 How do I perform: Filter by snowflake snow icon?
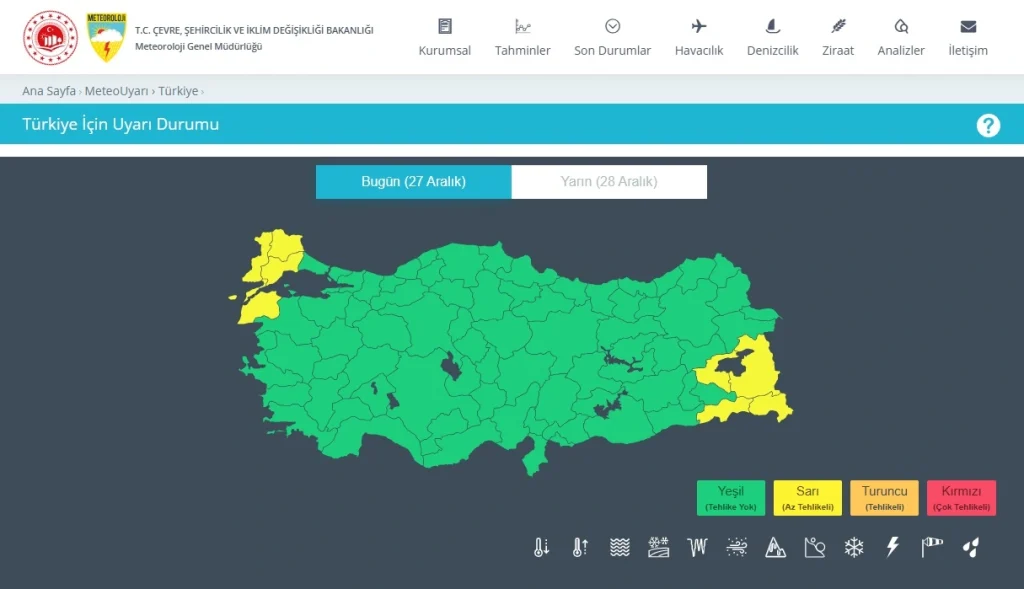(x=854, y=547)
